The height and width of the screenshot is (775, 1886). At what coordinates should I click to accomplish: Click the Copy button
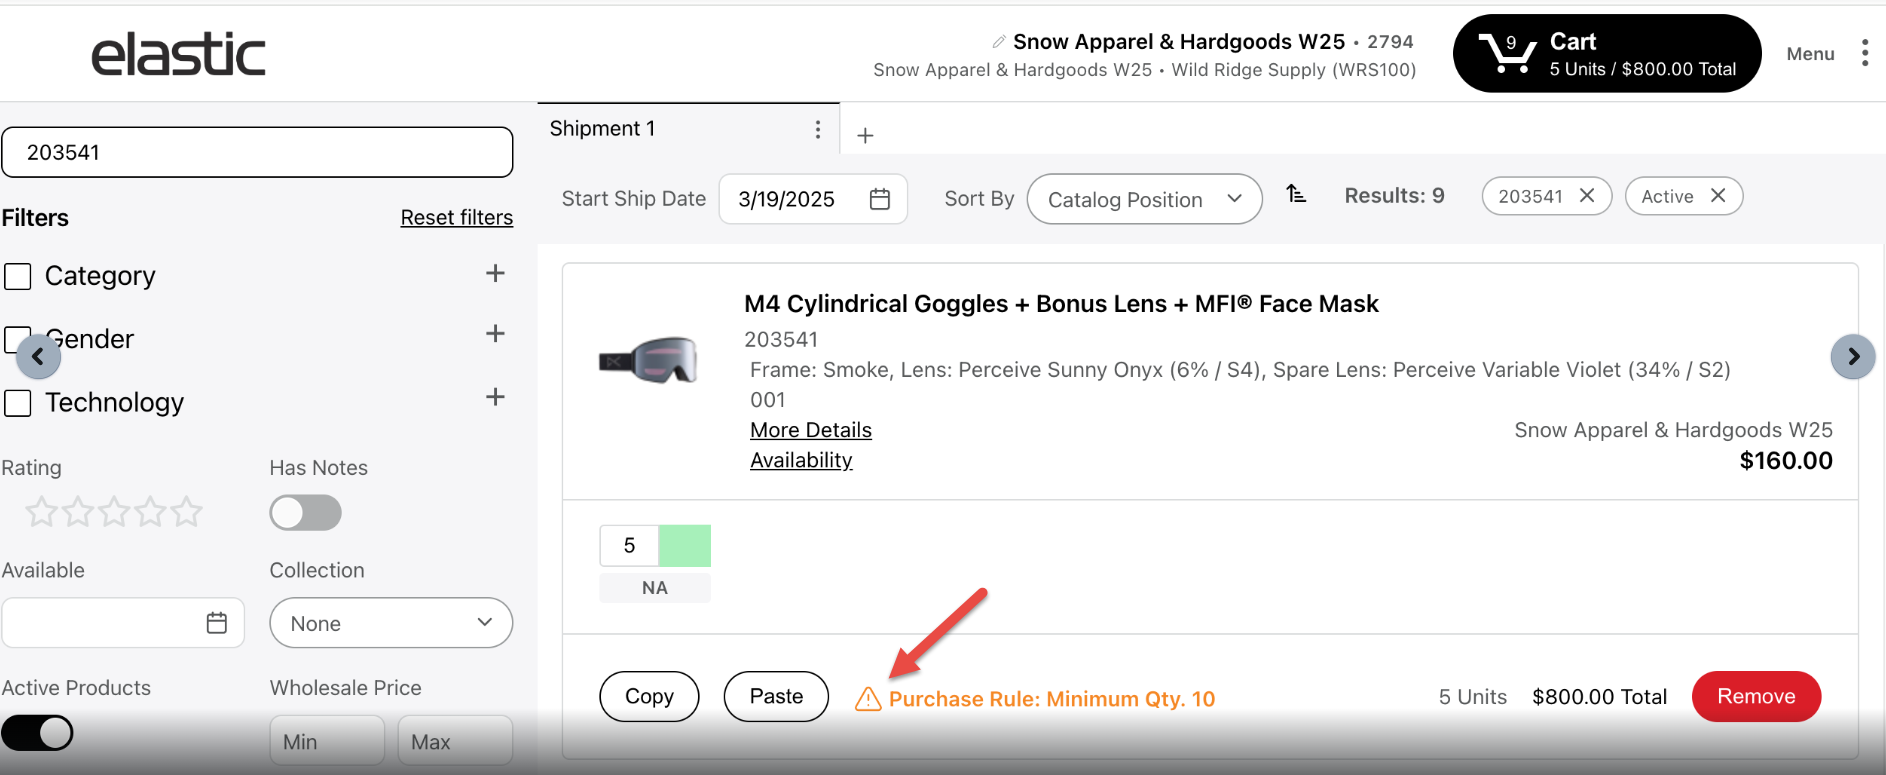pos(649,696)
